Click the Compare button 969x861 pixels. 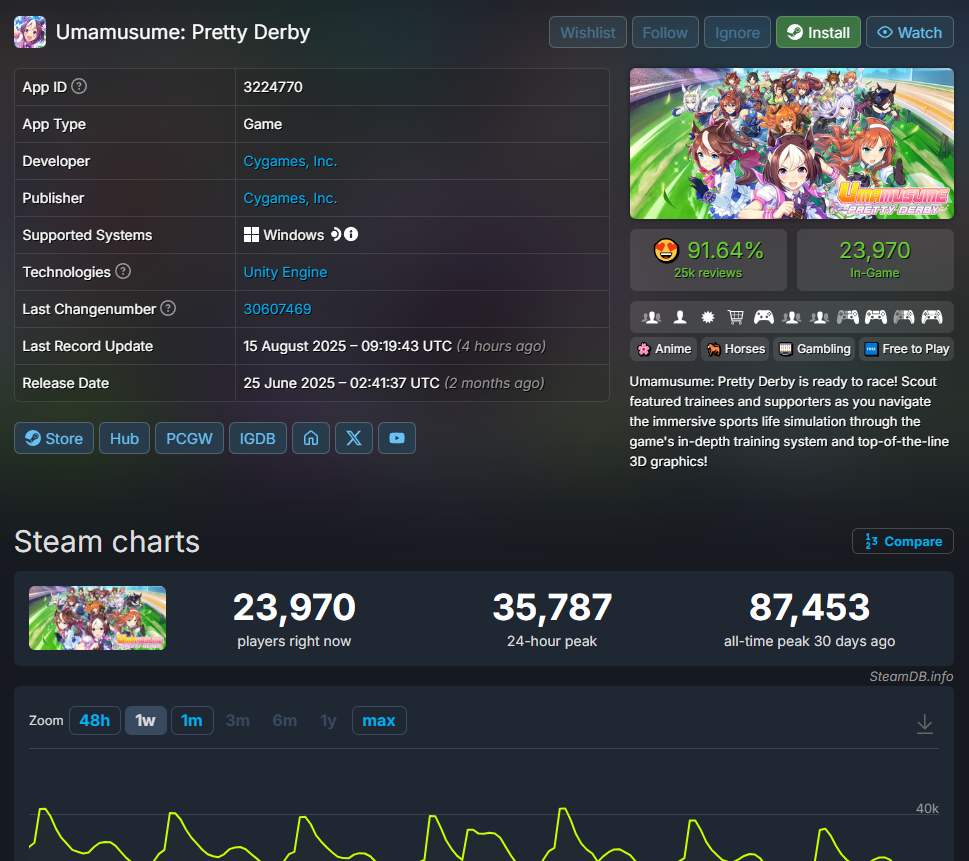[x=903, y=541]
